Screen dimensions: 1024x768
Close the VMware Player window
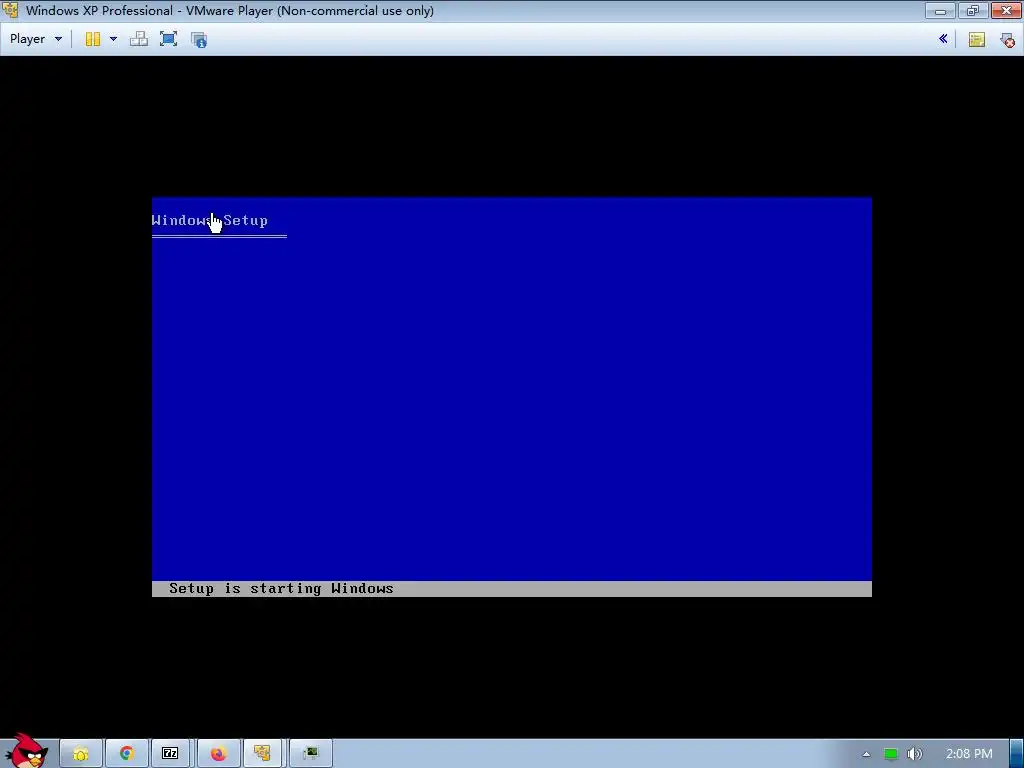[1006, 10]
